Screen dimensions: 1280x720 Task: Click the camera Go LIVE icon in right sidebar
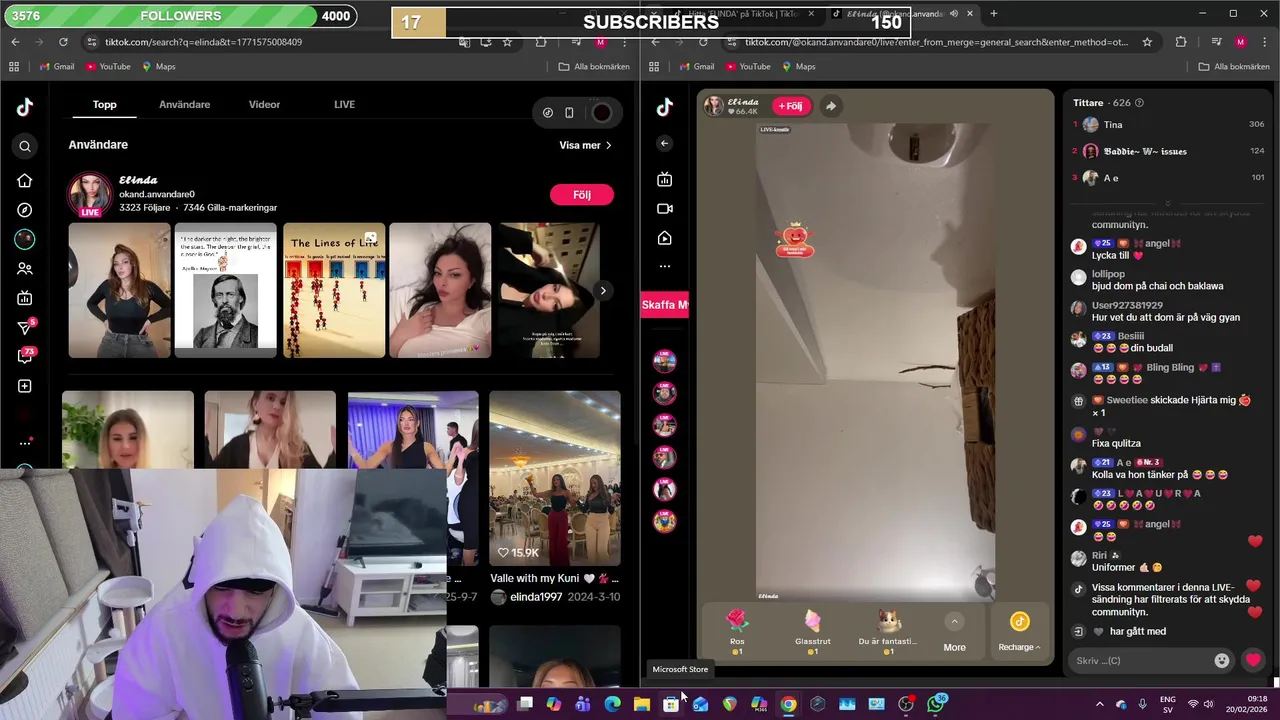pyautogui.click(x=665, y=209)
